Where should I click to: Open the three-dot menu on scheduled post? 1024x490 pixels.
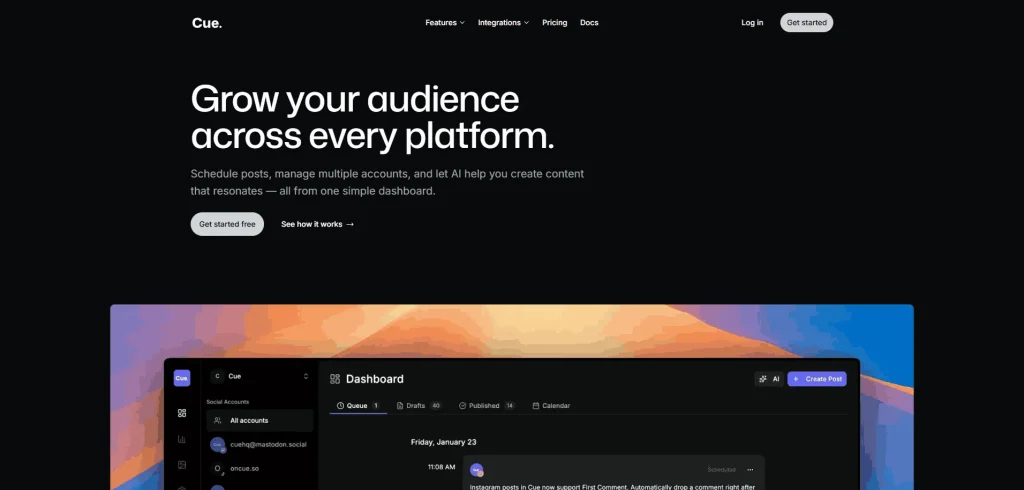pyautogui.click(x=750, y=469)
